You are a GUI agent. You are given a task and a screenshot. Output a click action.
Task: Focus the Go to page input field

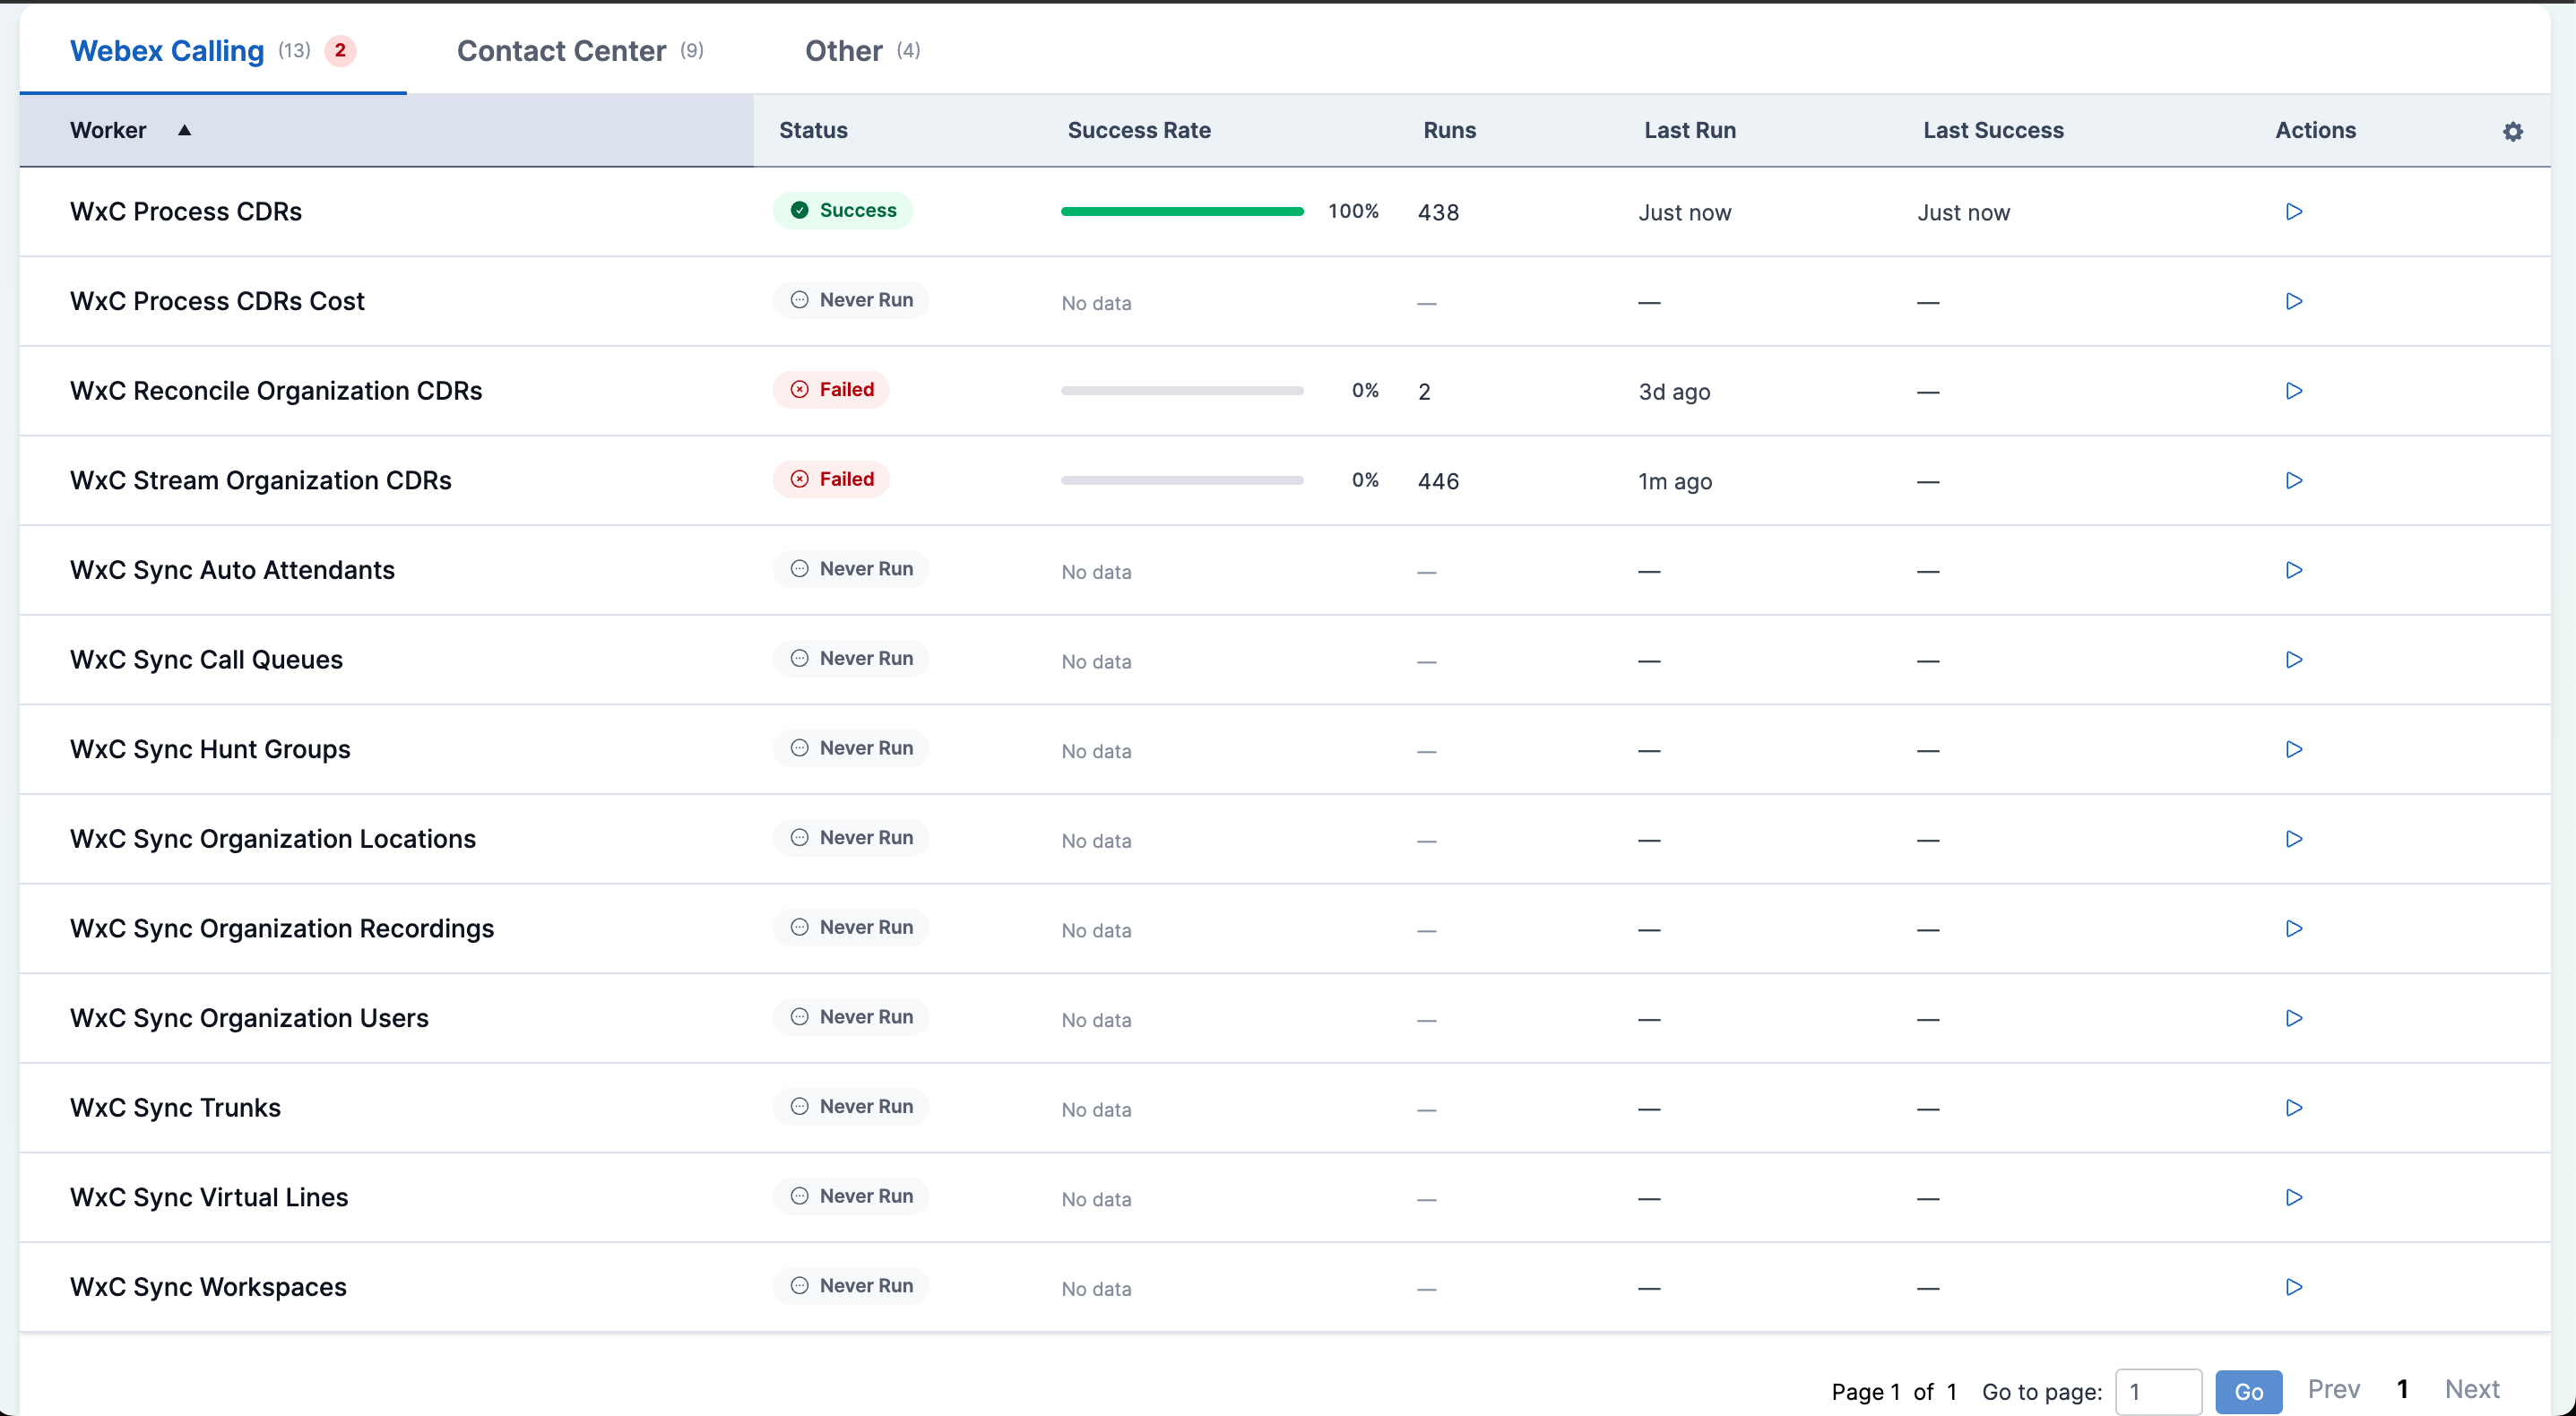[x=2158, y=1391]
